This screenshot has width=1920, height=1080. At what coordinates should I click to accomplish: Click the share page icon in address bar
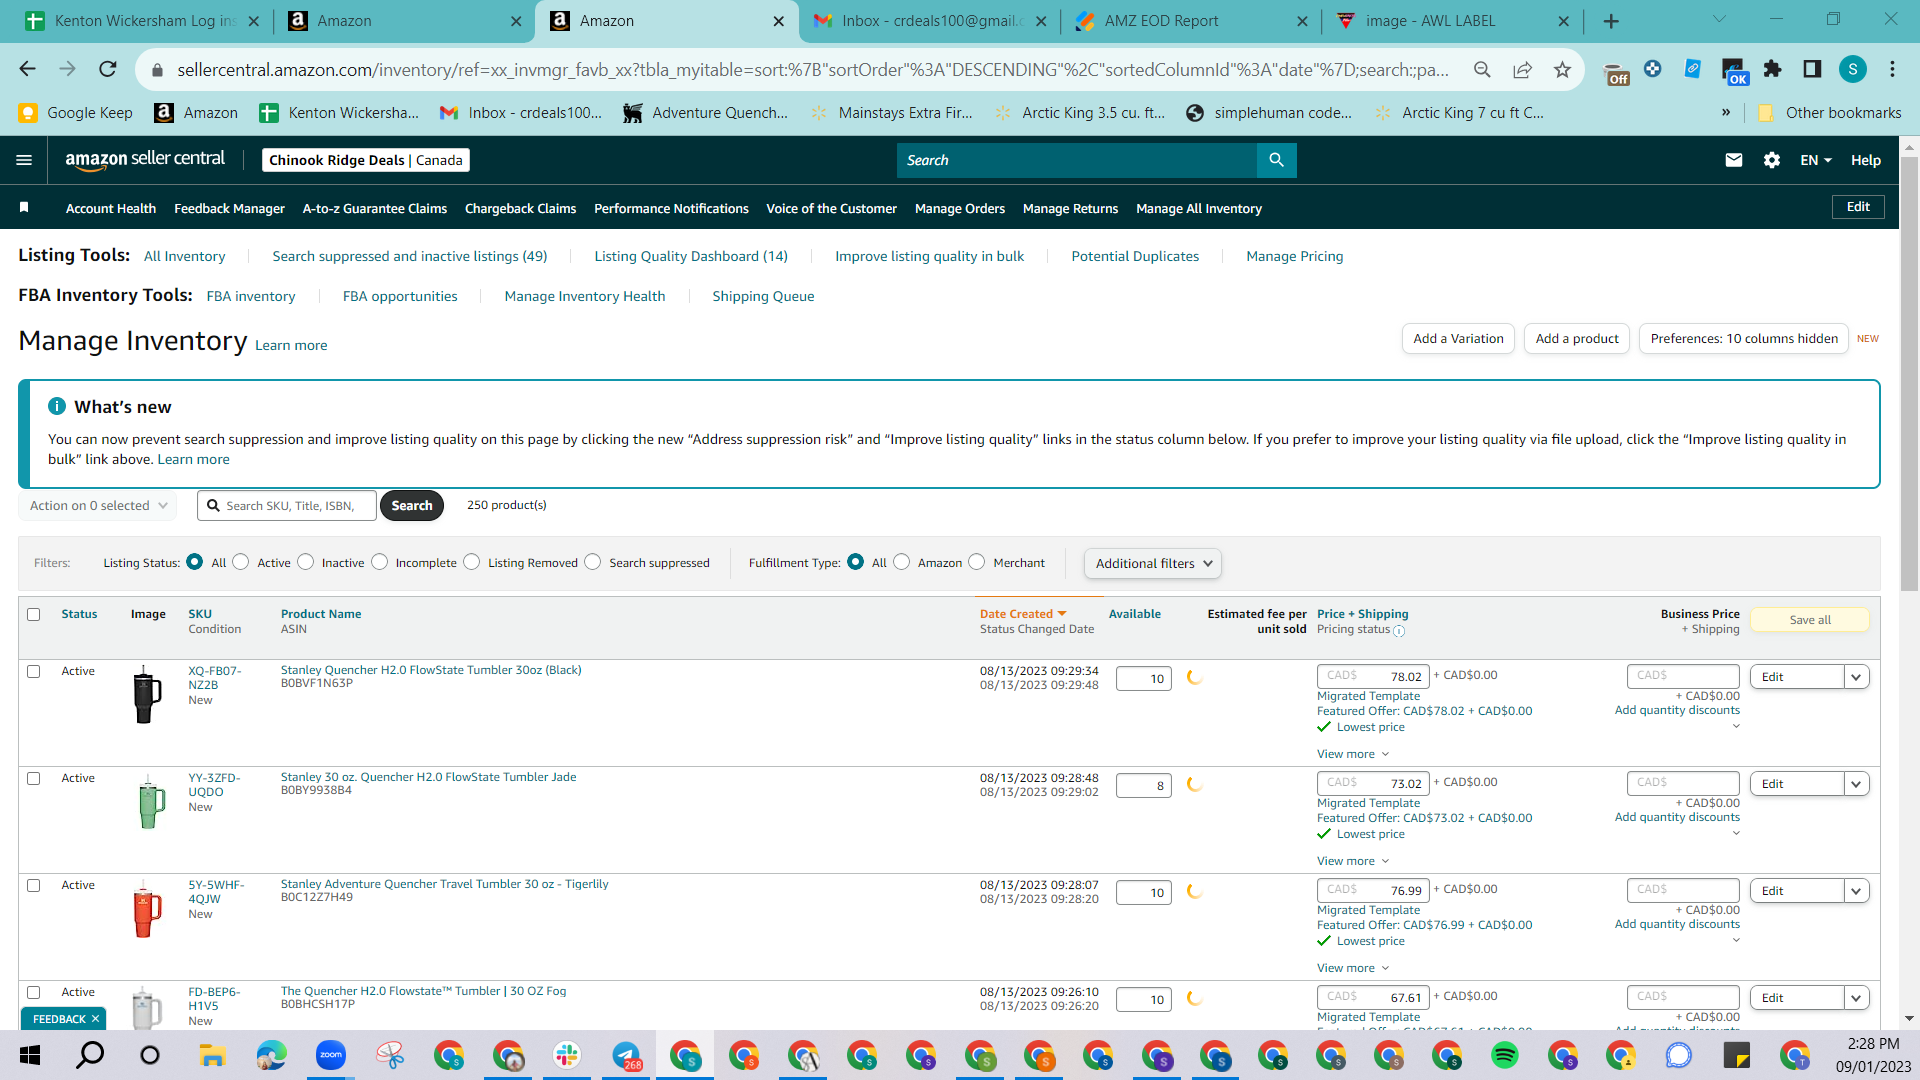[x=1522, y=69]
